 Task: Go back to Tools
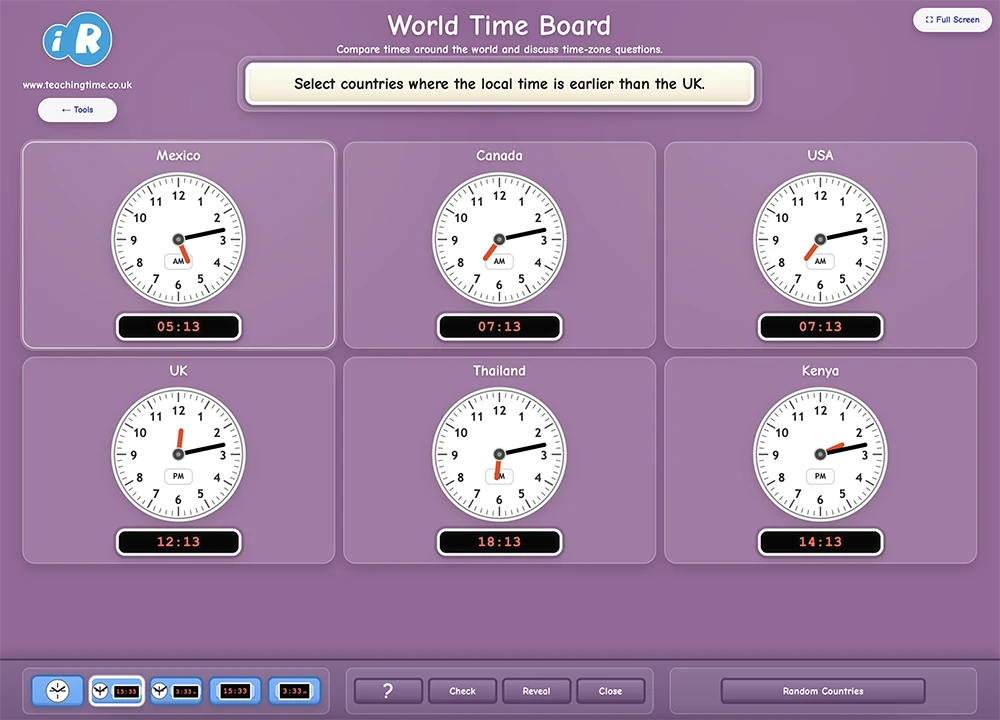coord(77,110)
